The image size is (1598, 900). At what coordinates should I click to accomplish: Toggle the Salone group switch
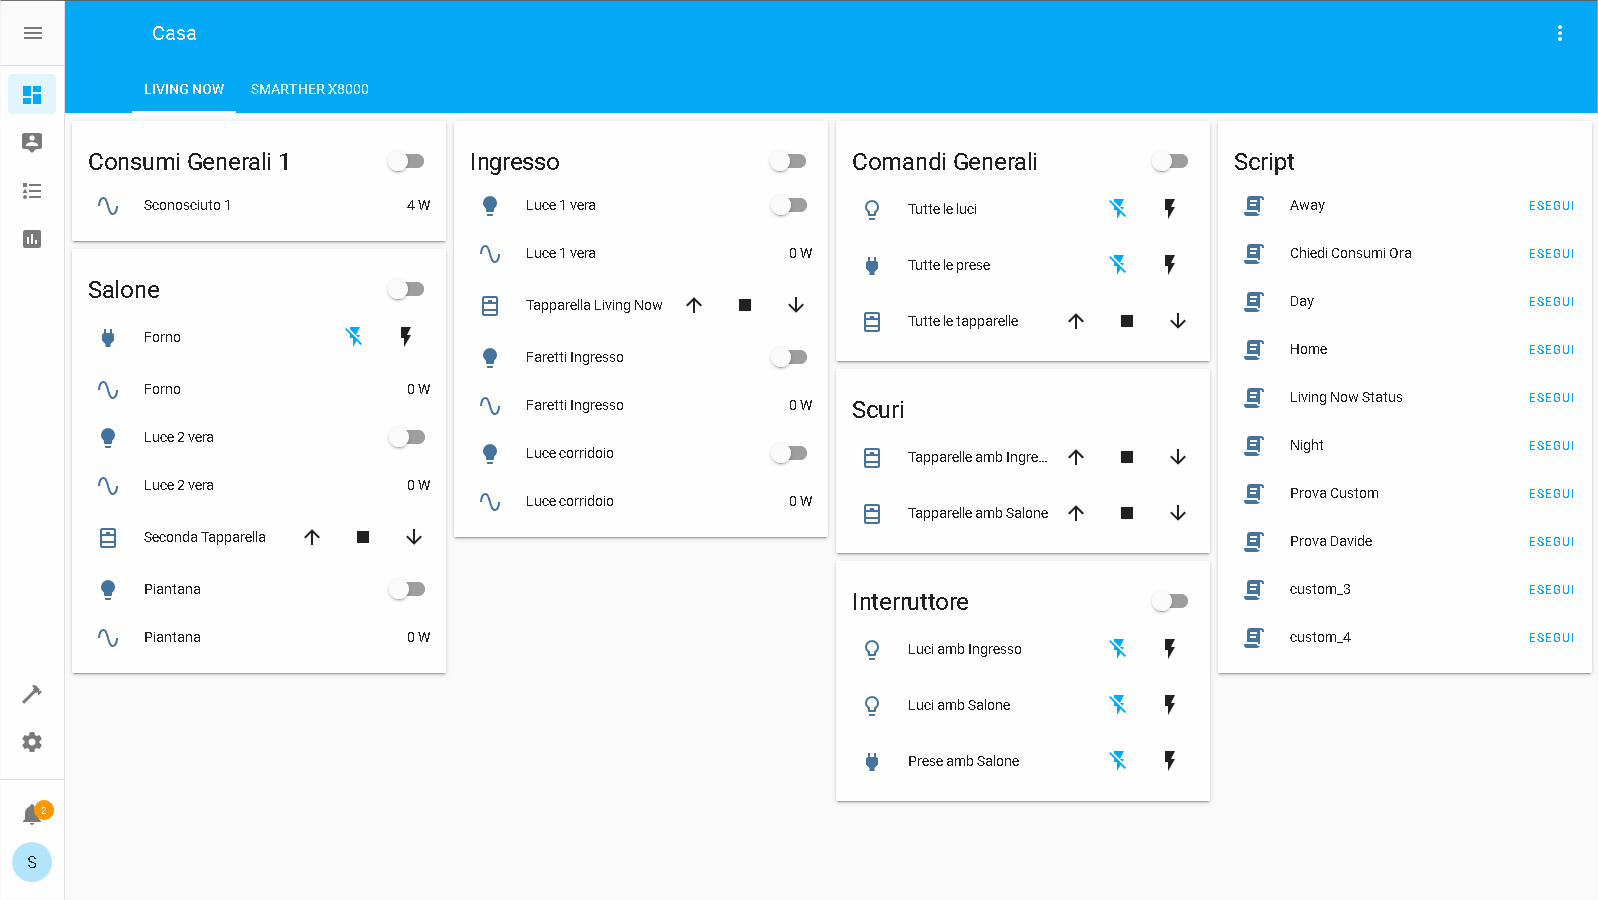[406, 289]
